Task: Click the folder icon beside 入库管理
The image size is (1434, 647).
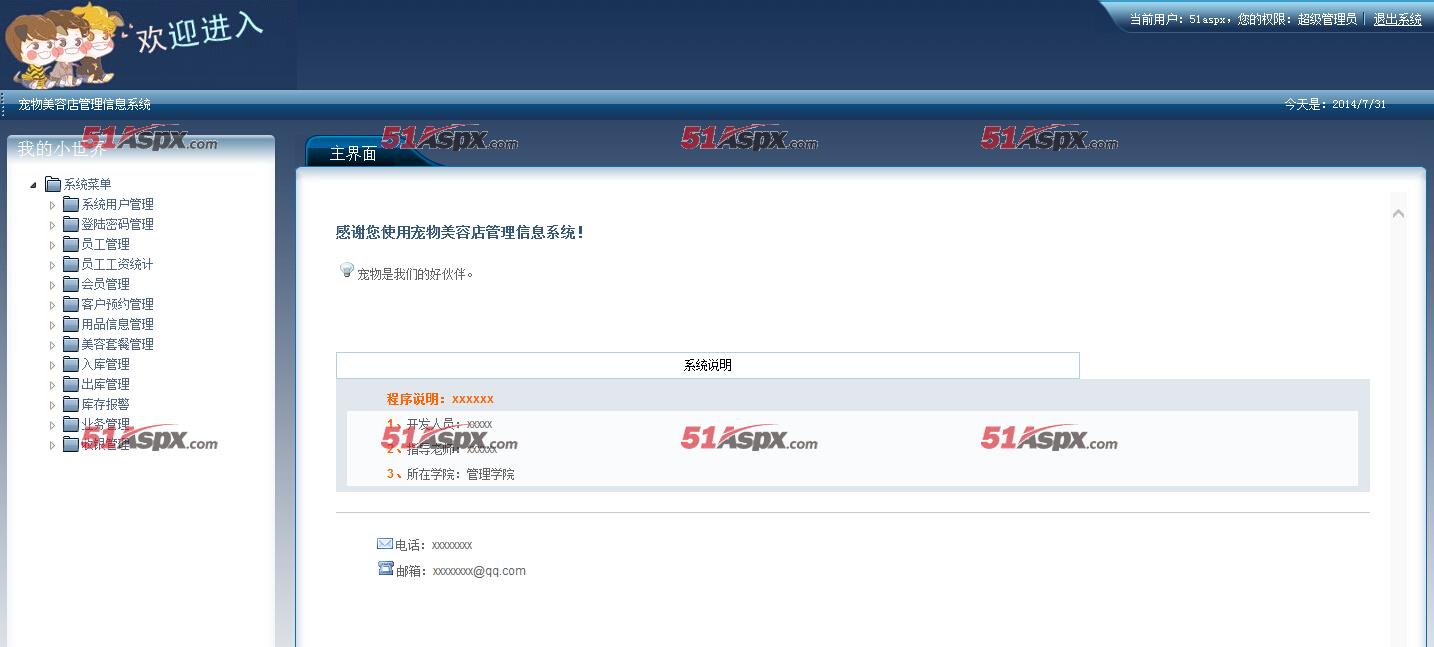Action: click(71, 364)
